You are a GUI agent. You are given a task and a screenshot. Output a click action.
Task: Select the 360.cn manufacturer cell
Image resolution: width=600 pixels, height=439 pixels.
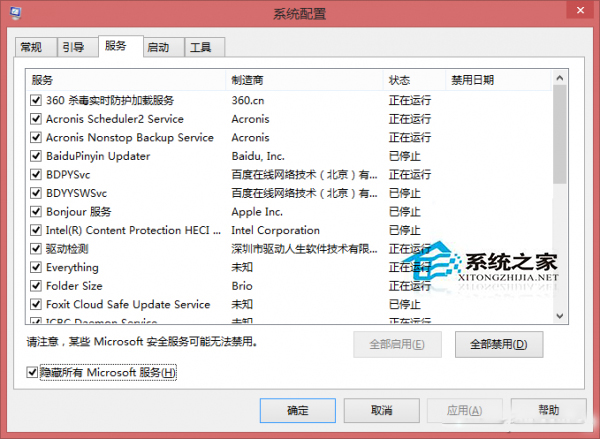(248, 100)
